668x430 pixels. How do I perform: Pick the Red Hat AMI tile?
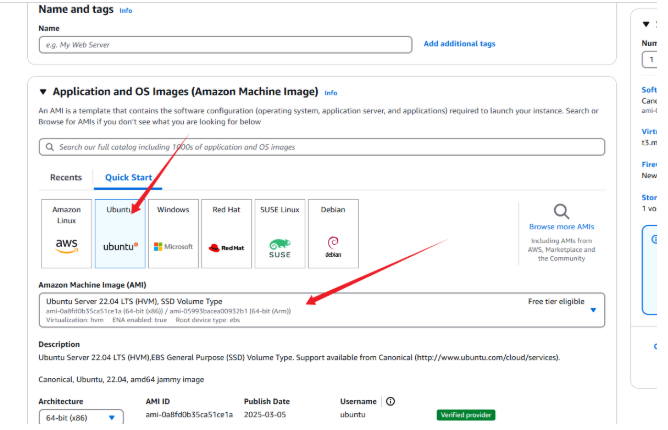227,234
